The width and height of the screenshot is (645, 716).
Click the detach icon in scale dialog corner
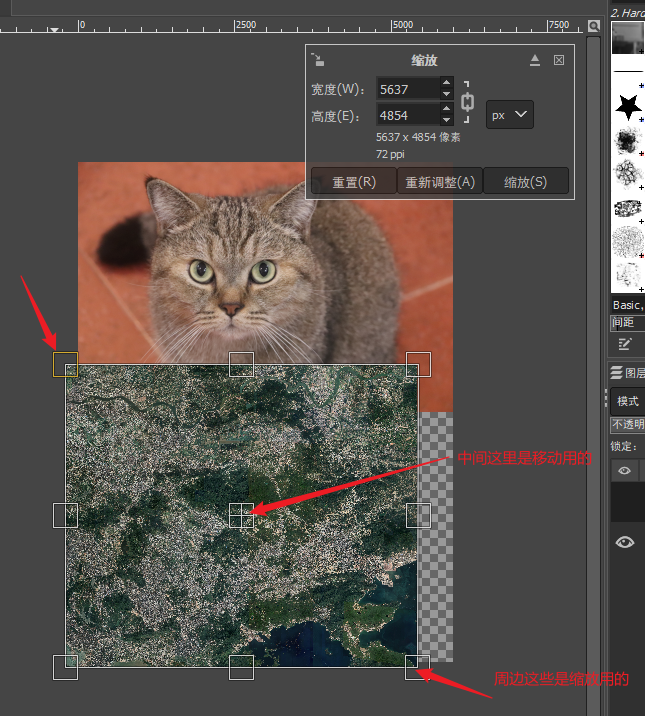[318, 60]
